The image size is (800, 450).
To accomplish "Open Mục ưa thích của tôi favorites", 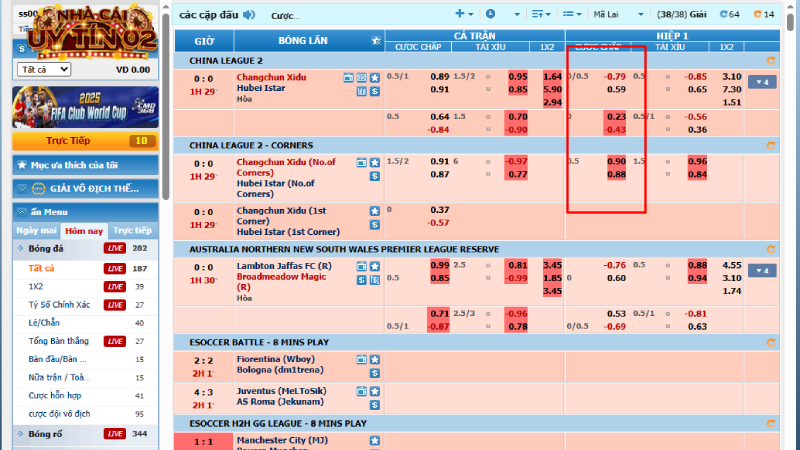I will click(x=85, y=165).
